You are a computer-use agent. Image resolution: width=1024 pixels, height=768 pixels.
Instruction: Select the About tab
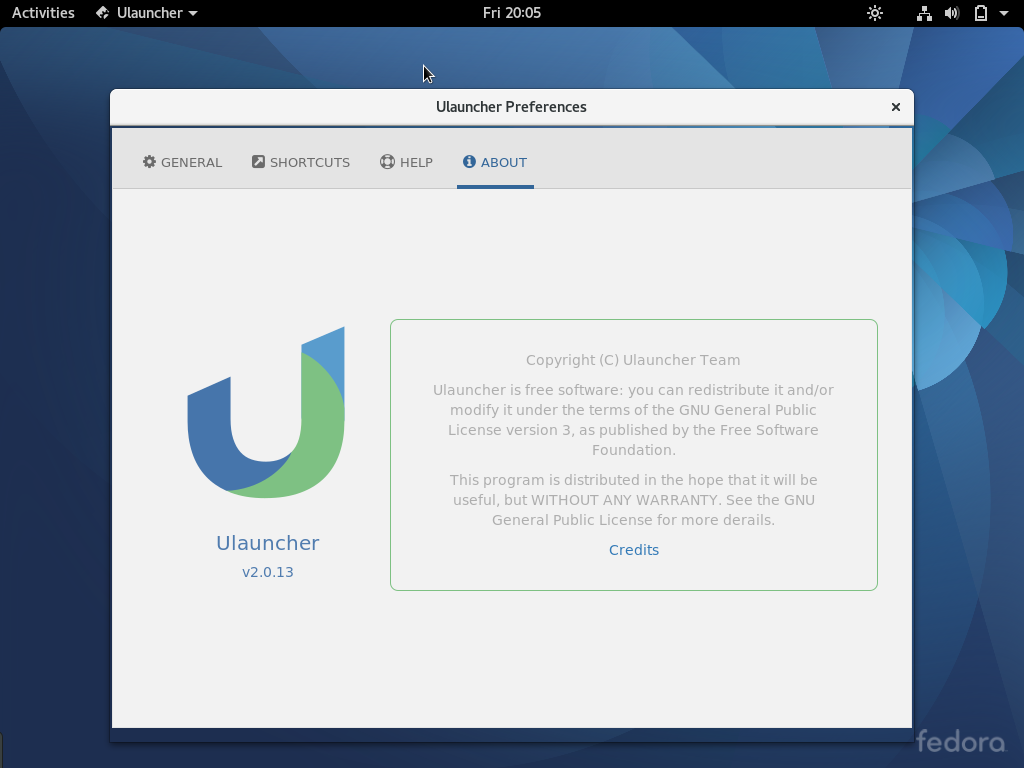pos(495,162)
